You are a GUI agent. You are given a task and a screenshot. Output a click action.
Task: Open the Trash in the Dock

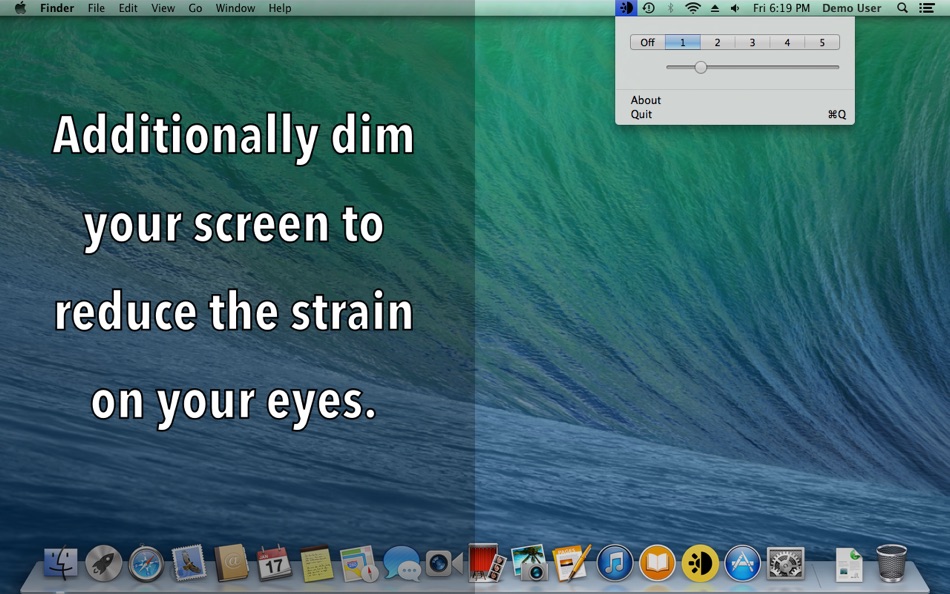coord(890,563)
